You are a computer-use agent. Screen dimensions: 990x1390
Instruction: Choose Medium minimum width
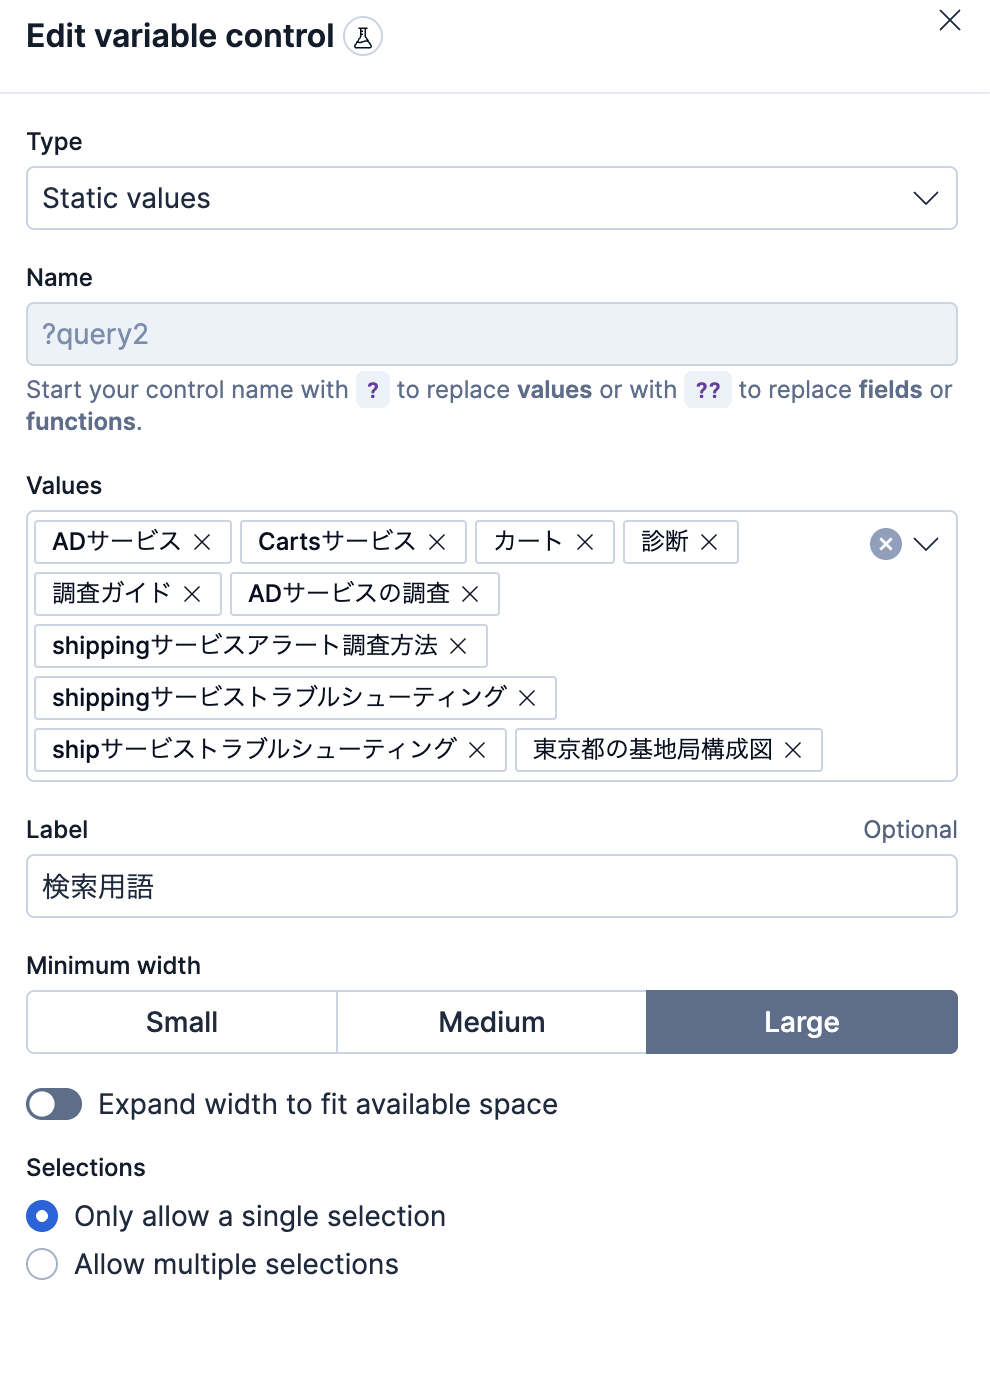491,1022
